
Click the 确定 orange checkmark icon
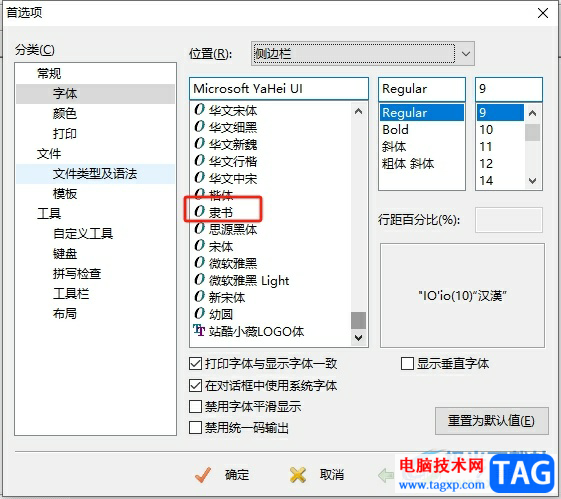pos(203,475)
